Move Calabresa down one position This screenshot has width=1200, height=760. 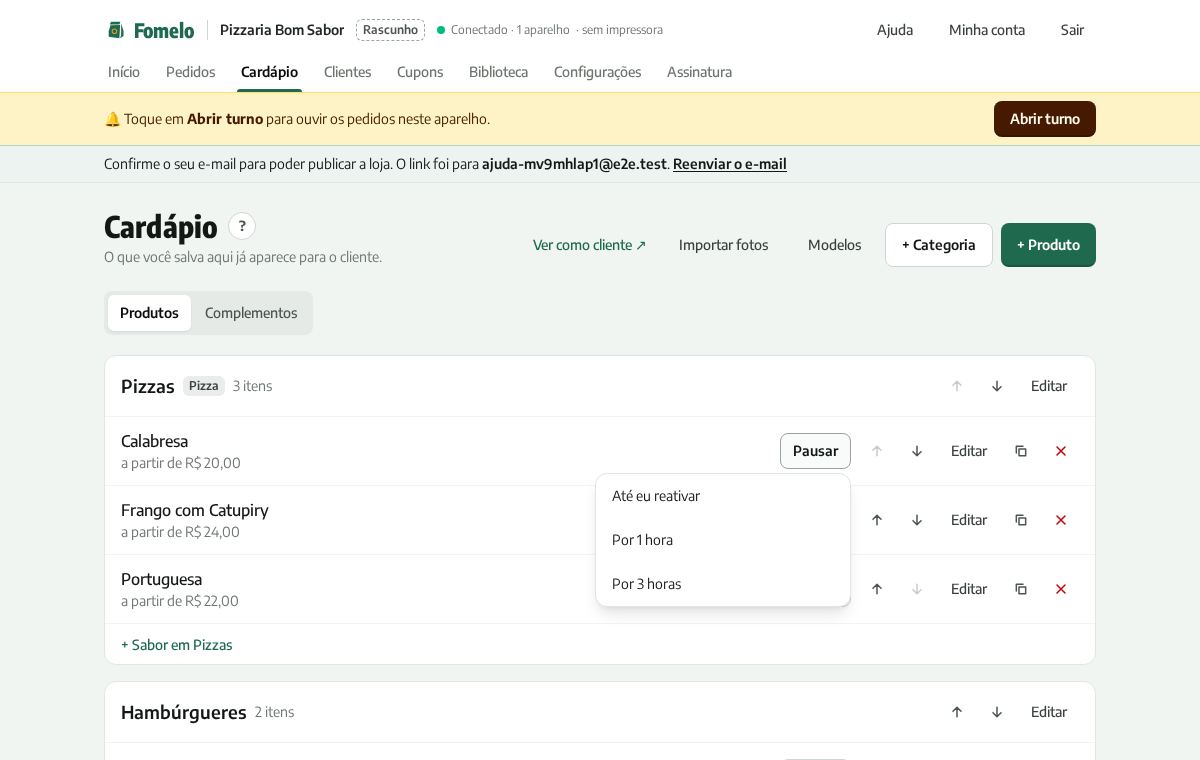click(917, 451)
